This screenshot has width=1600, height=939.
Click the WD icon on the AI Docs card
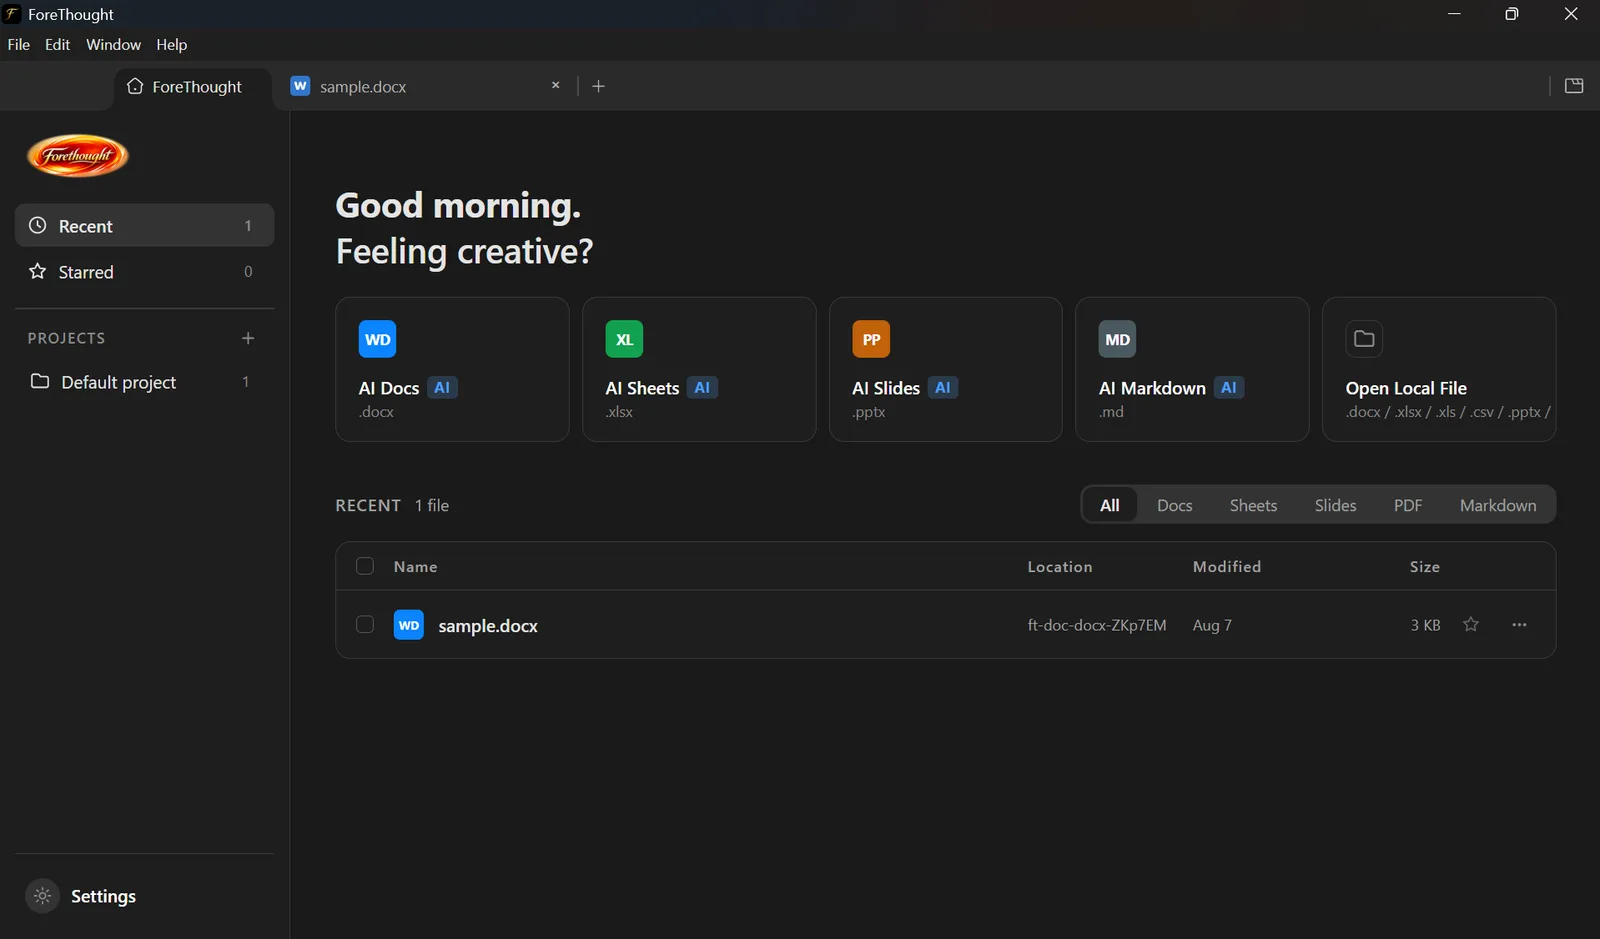377,339
